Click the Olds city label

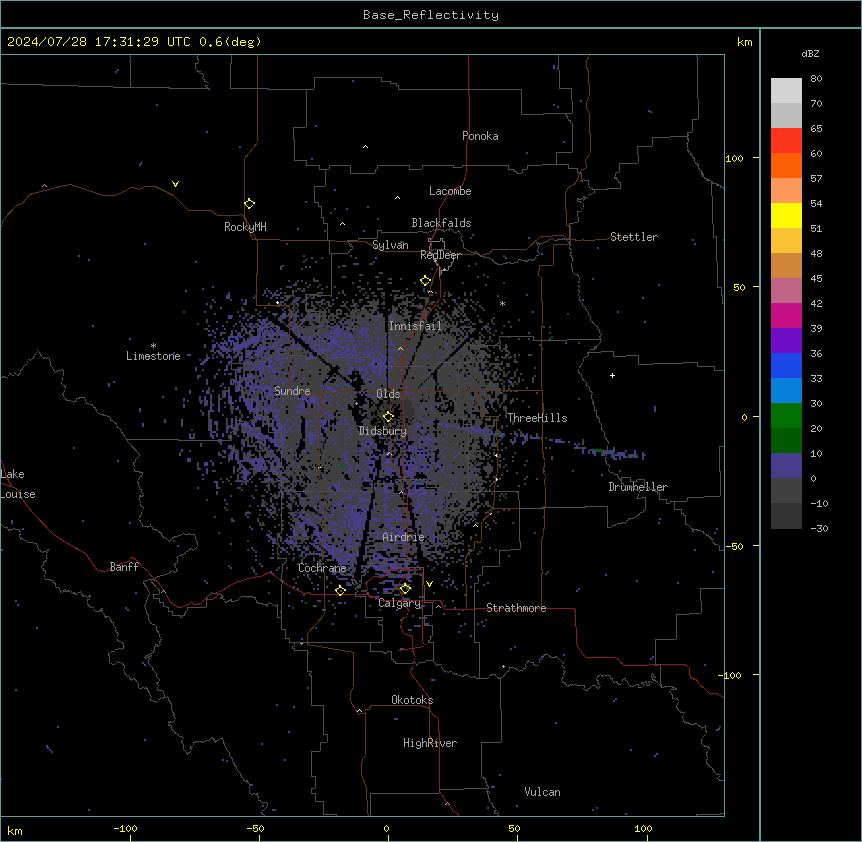[388, 394]
